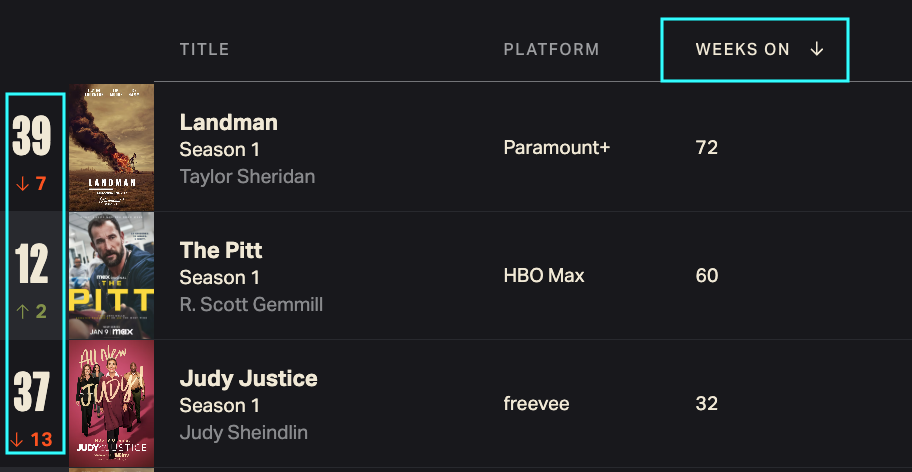Open The Pitt title link
This screenshot has width=912, height=472.
221,250
